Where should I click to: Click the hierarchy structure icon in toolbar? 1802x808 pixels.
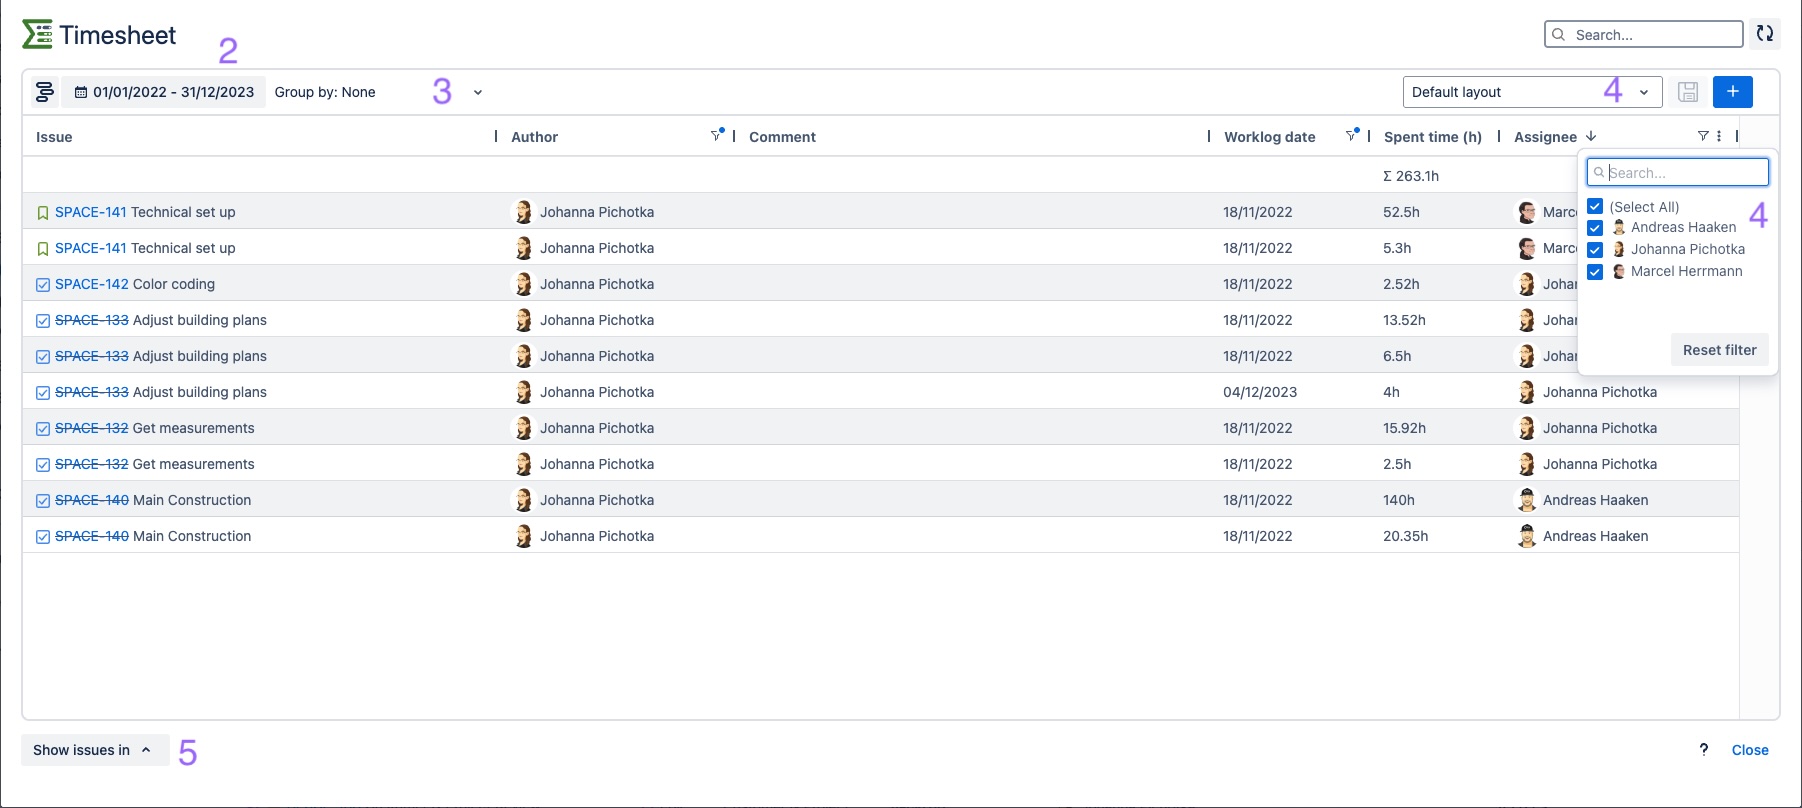tap(44, 92)
